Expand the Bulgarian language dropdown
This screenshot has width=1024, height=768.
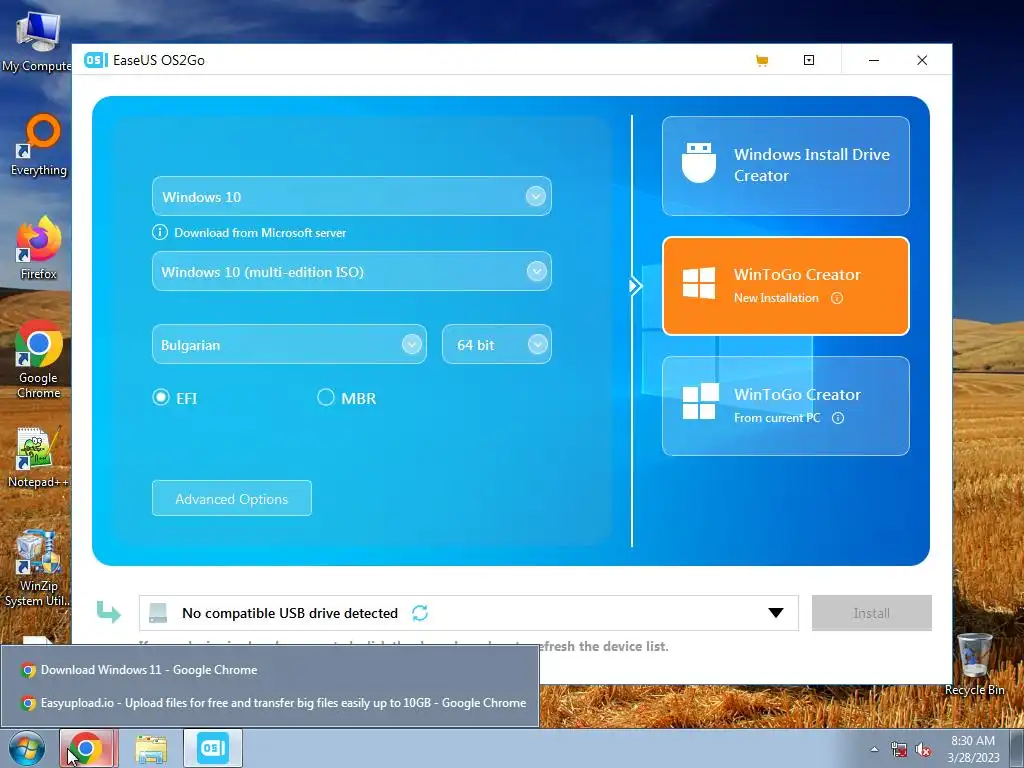tap(411, 344)
